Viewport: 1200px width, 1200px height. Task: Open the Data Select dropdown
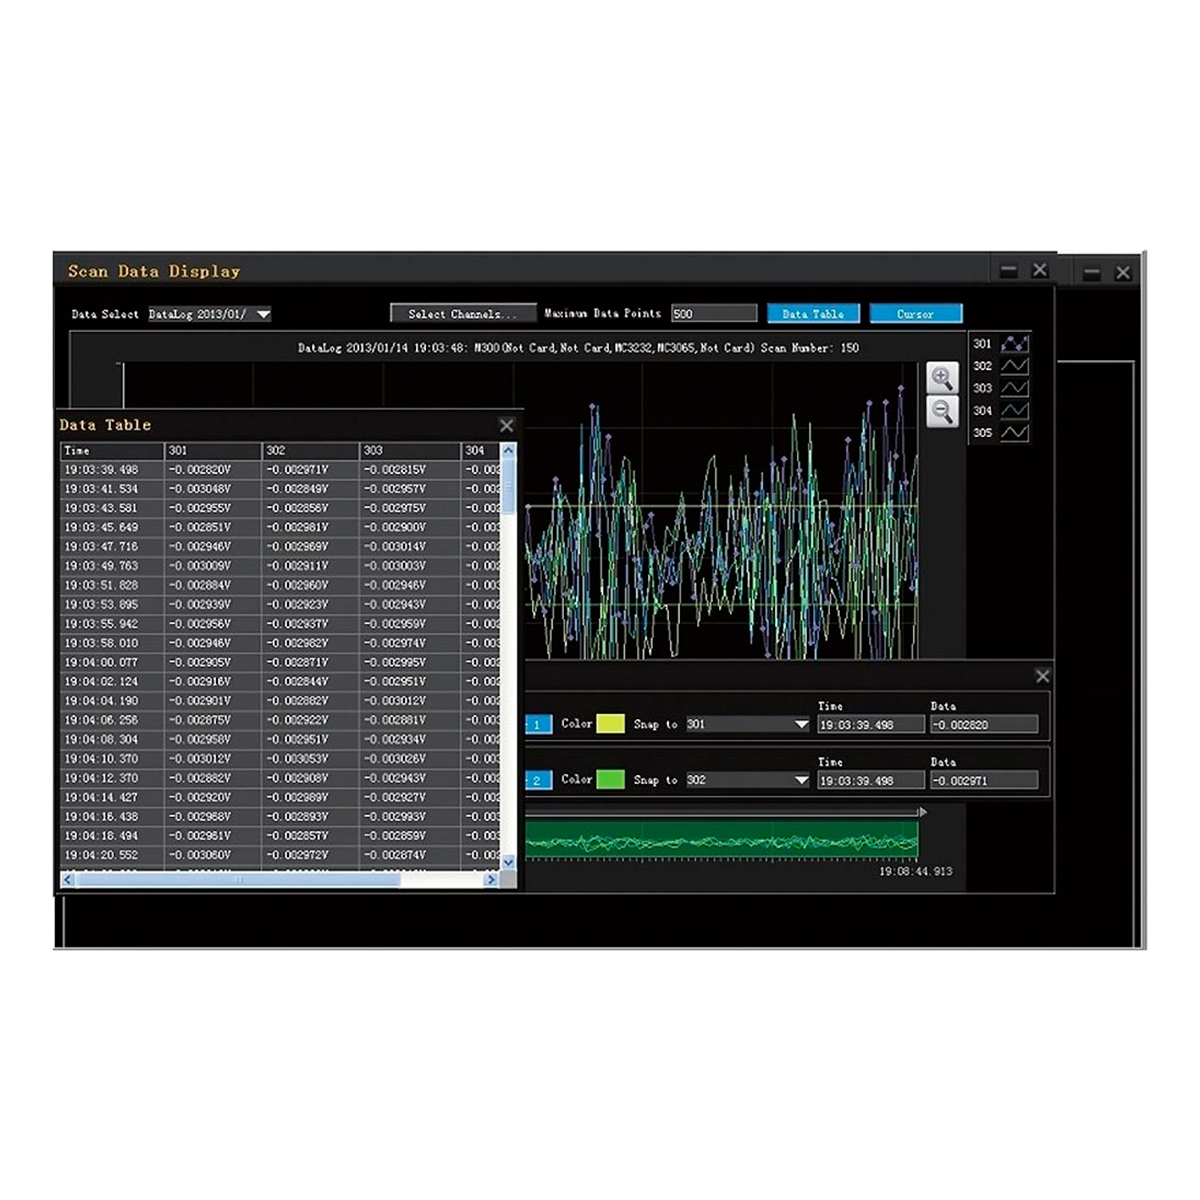[263, 314]
